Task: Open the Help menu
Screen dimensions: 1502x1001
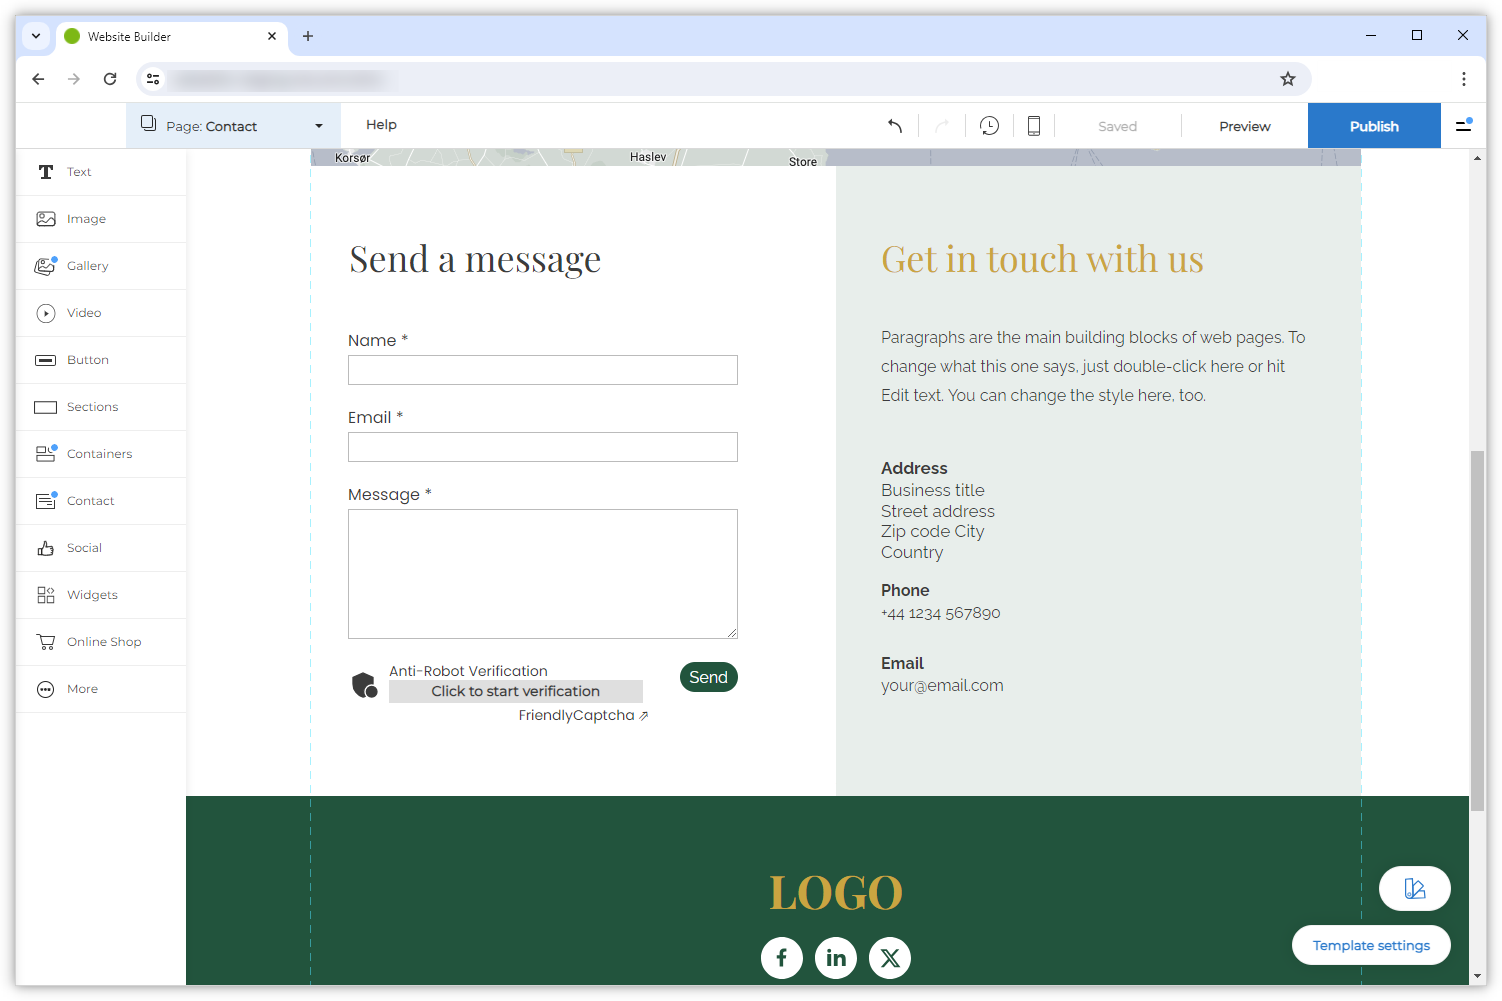Action: click(381, 124)
